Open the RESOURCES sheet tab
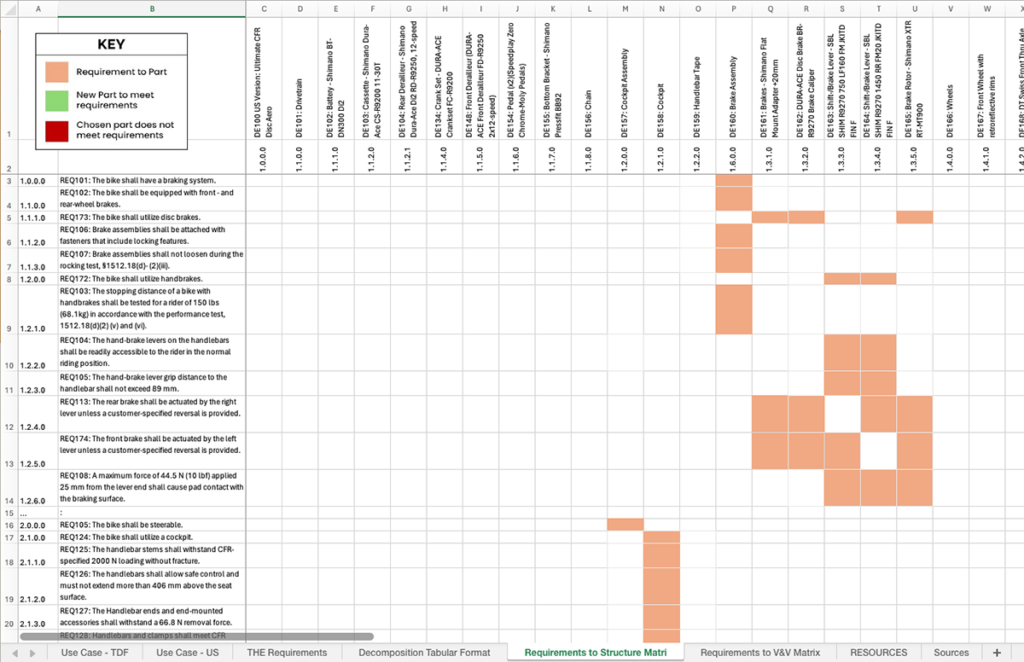 coord(877,652)
